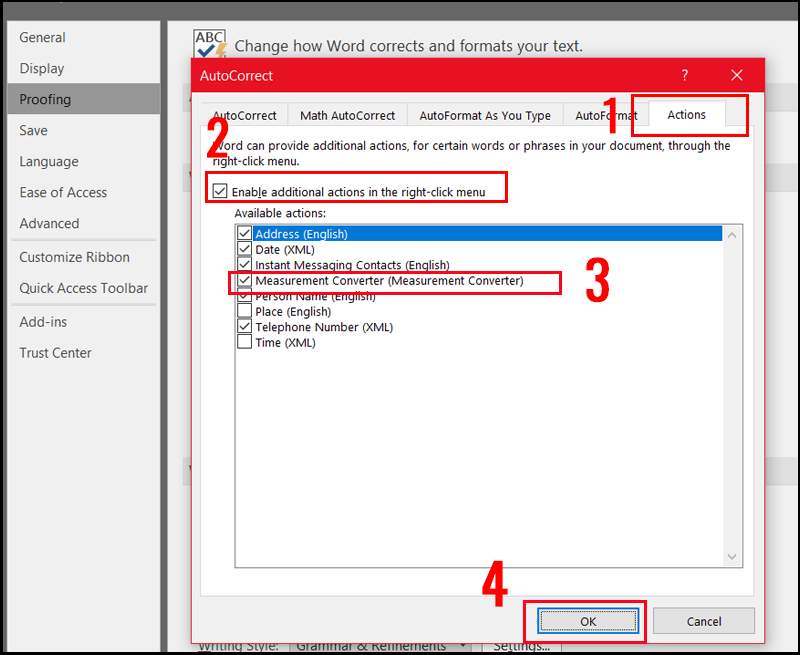Open Ease of Access options
Image resolution: width=800 pixels, height=655 pixels.
[84, 192]
